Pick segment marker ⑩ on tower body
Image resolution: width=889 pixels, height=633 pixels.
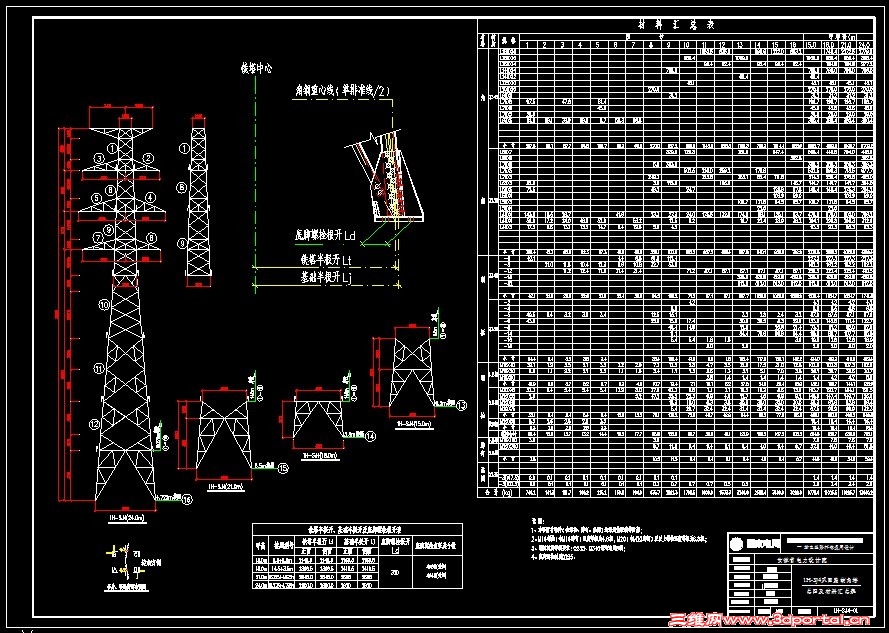coord(103,305)
